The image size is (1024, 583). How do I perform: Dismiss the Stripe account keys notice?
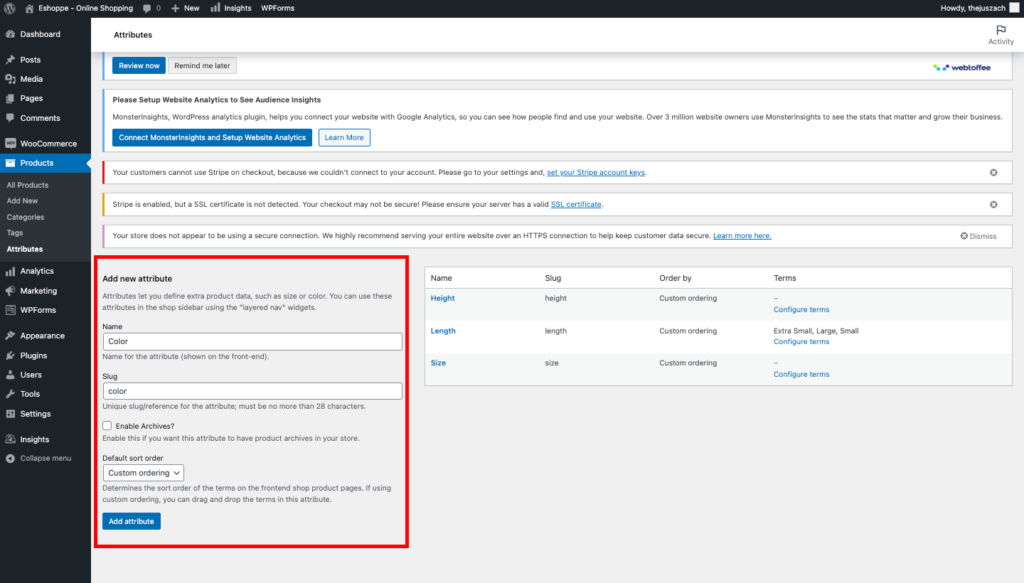(993, 172)
